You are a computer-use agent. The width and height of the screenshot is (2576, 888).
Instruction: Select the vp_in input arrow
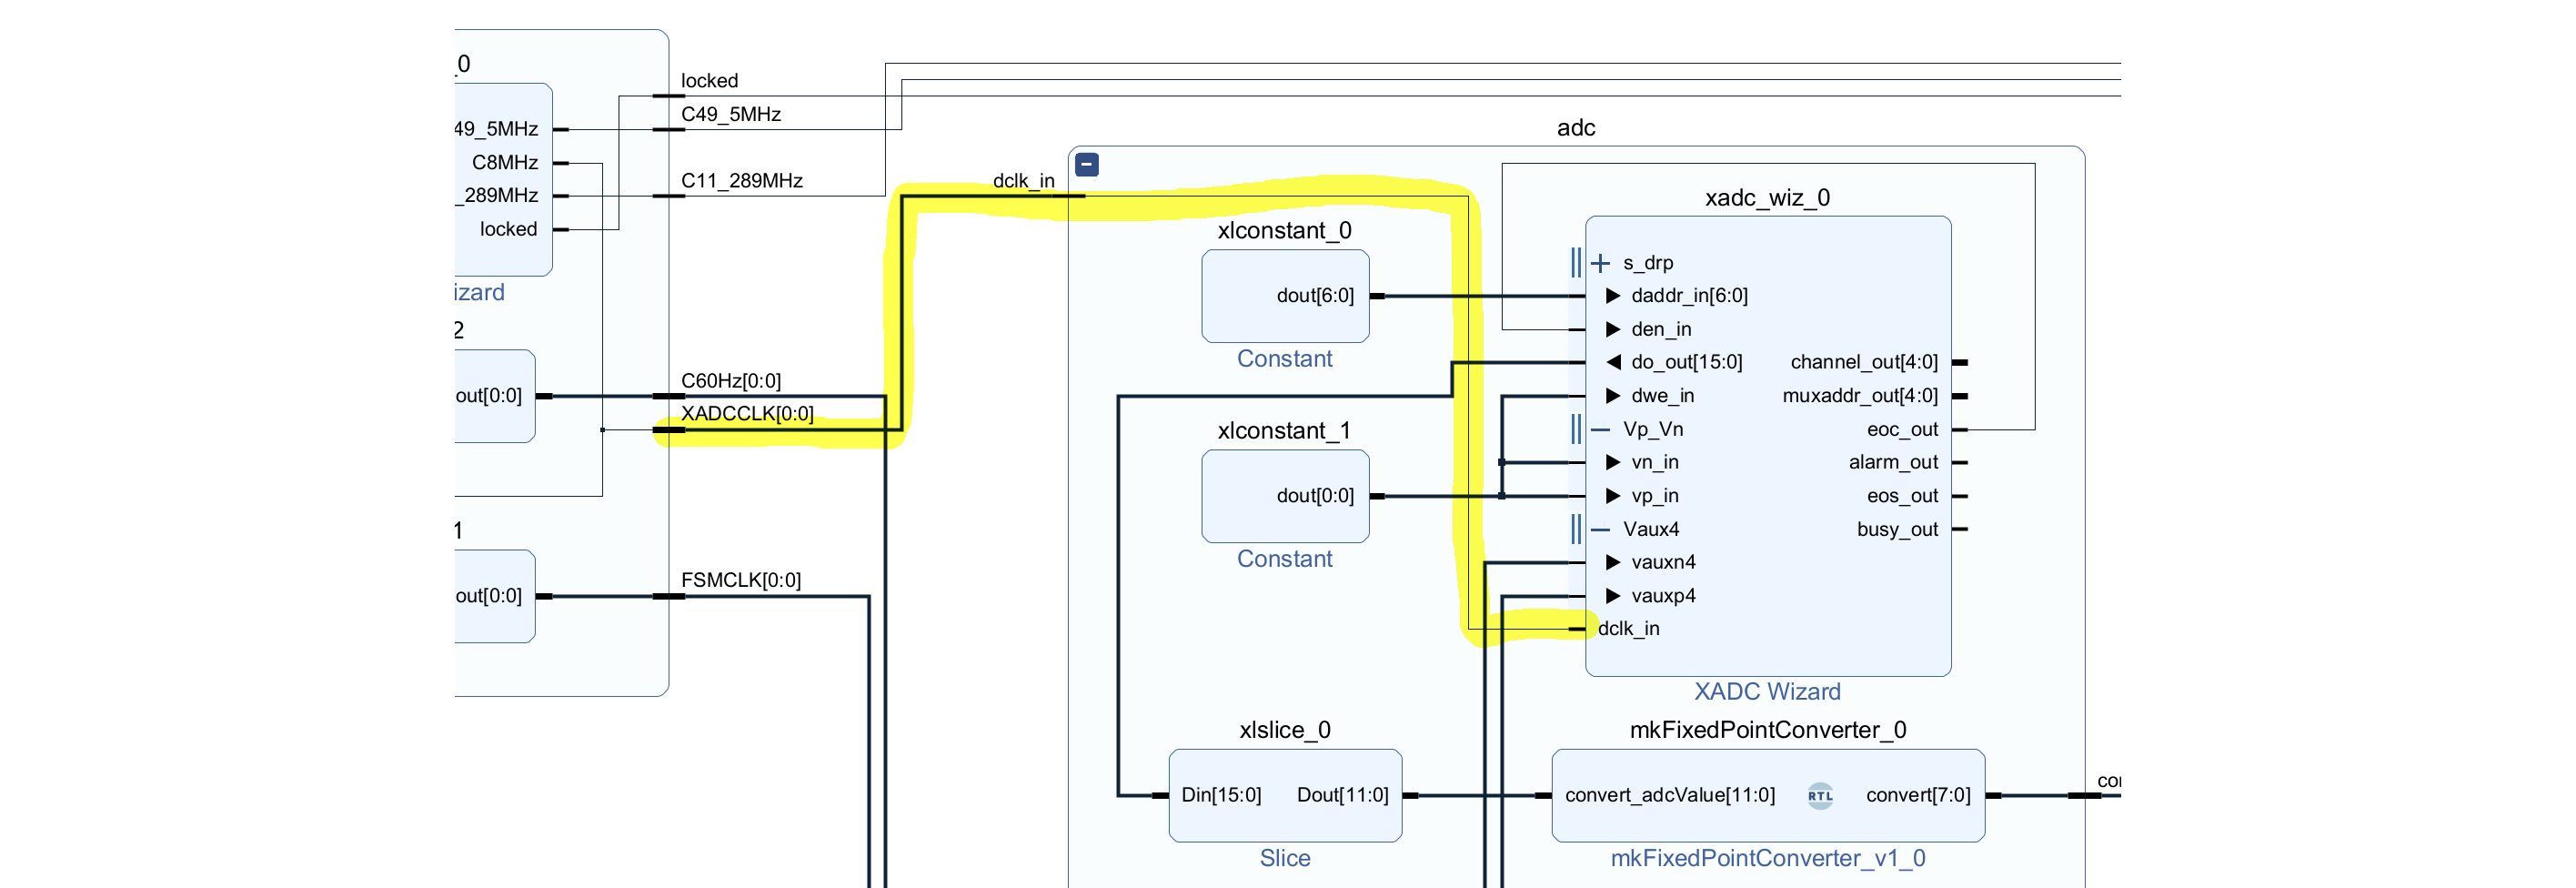(x=1612, y=496)
